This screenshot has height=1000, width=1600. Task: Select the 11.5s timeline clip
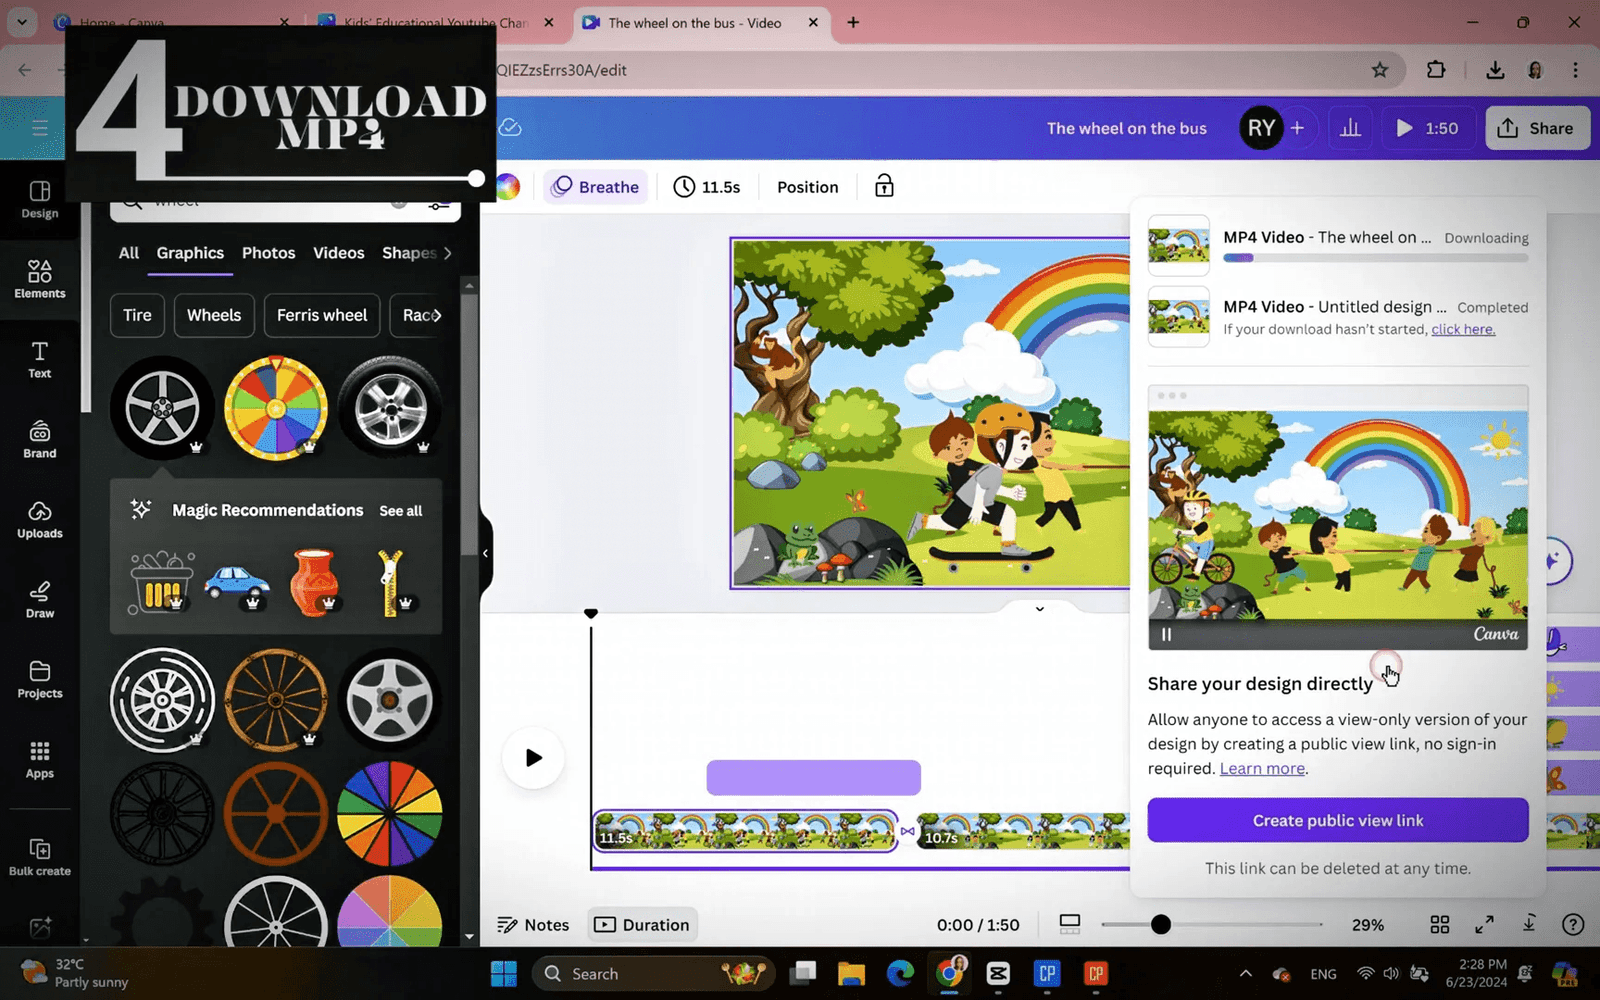click(x=746, y=831)
